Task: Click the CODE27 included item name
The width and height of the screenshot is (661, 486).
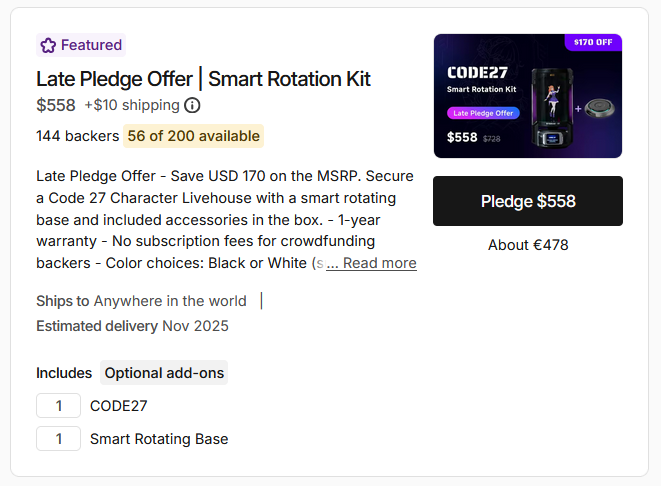Action: [x=118, y=406]
